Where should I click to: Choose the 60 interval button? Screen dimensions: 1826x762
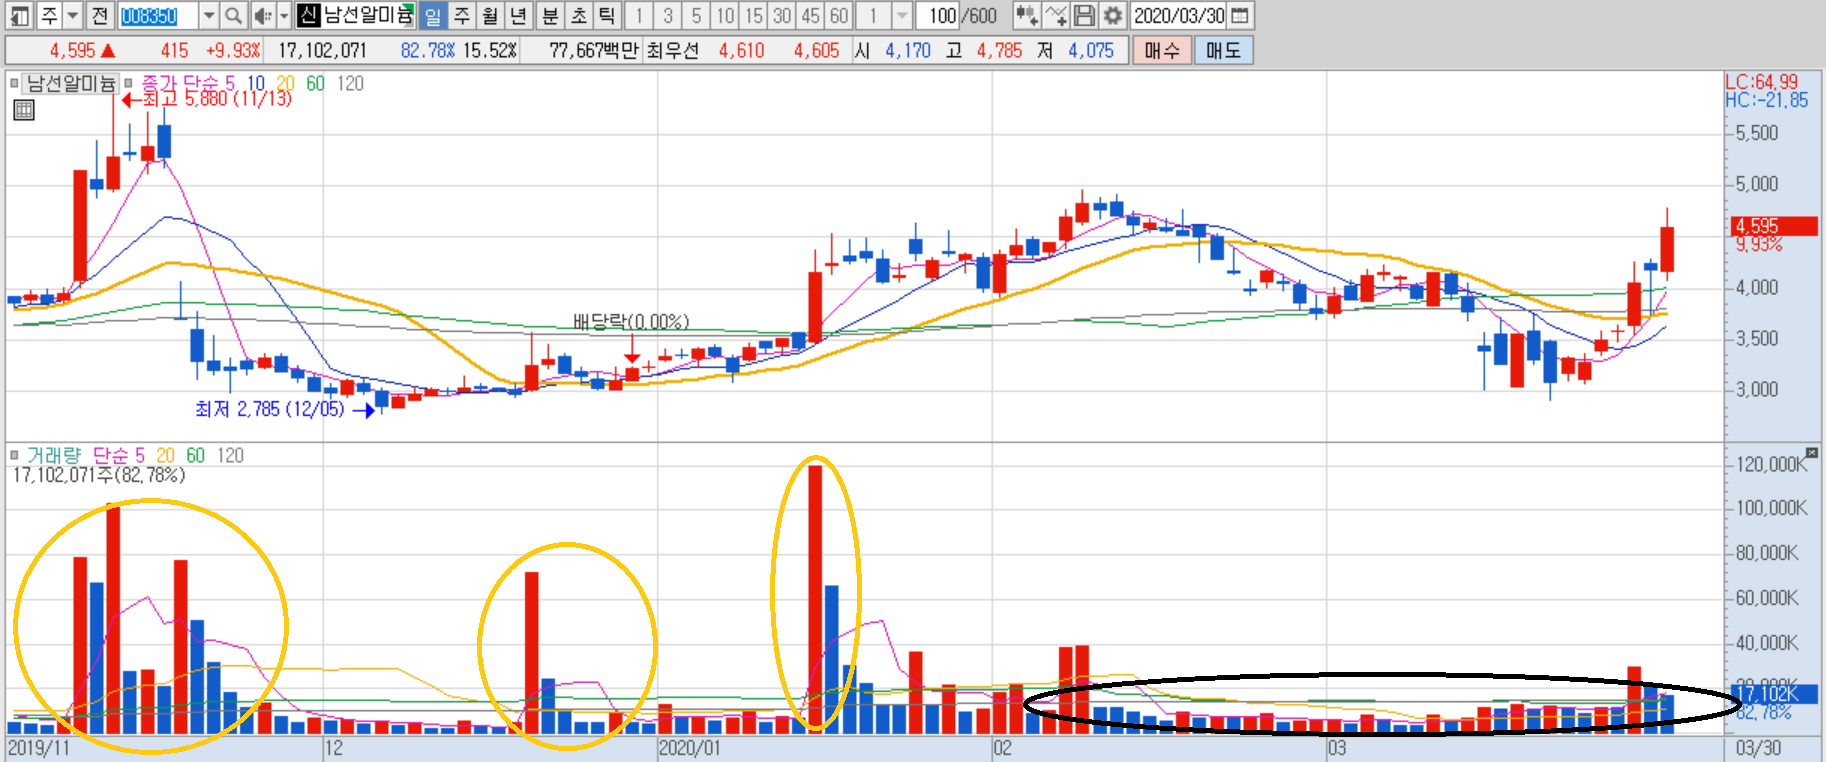tap(839, 15)
